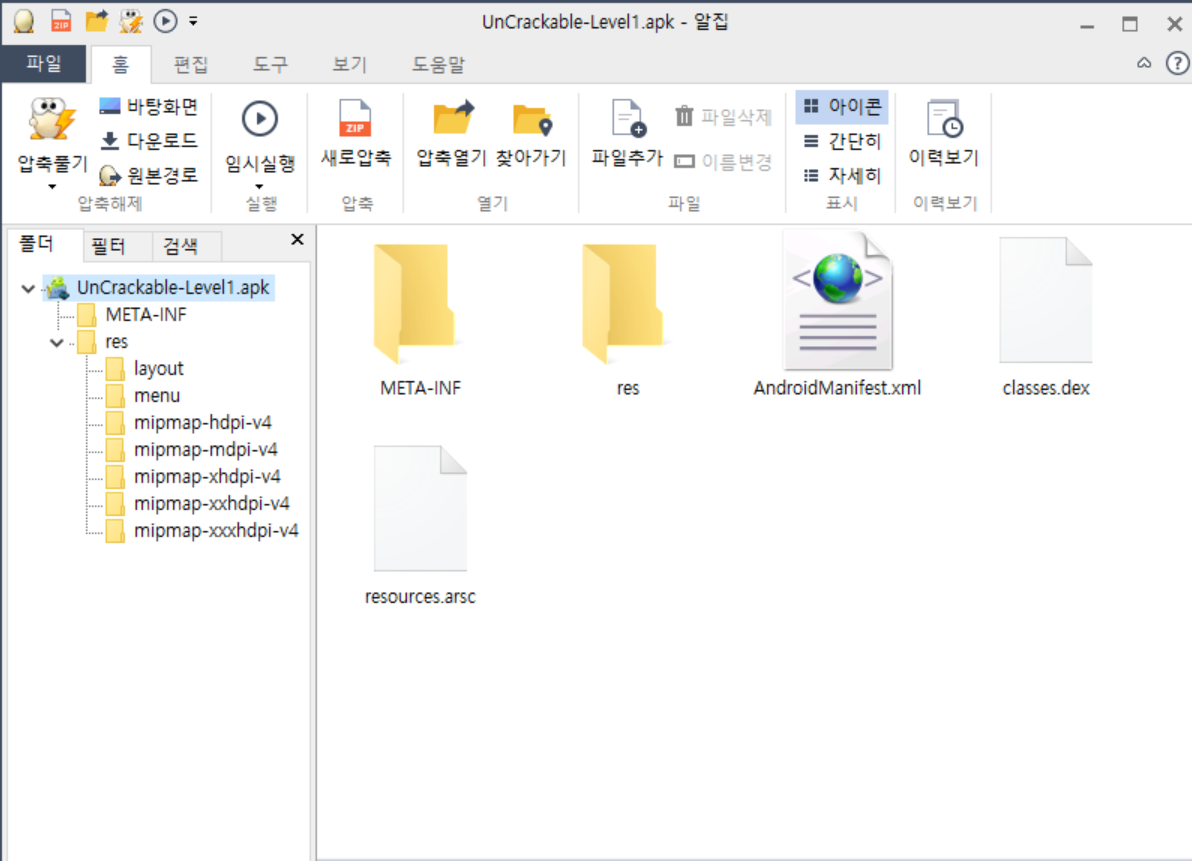The image size is (1192, 861).
Task: Close the folder side panel
Action: pos(297,239)
